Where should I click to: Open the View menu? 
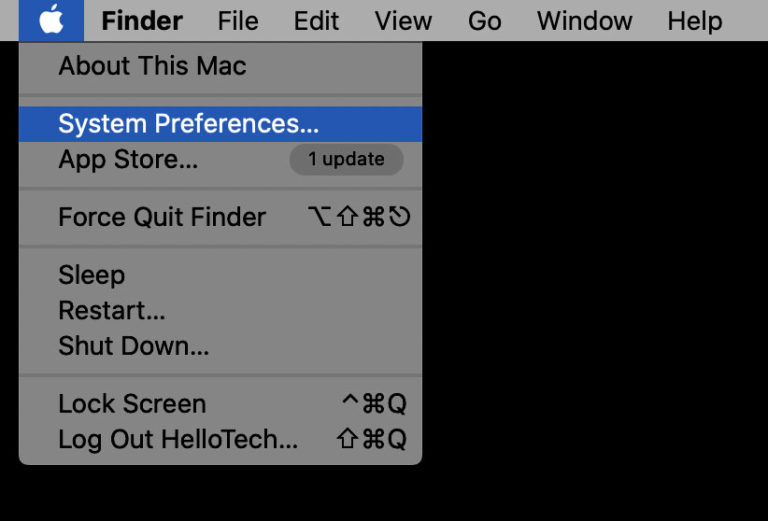(x=403, y=21)
